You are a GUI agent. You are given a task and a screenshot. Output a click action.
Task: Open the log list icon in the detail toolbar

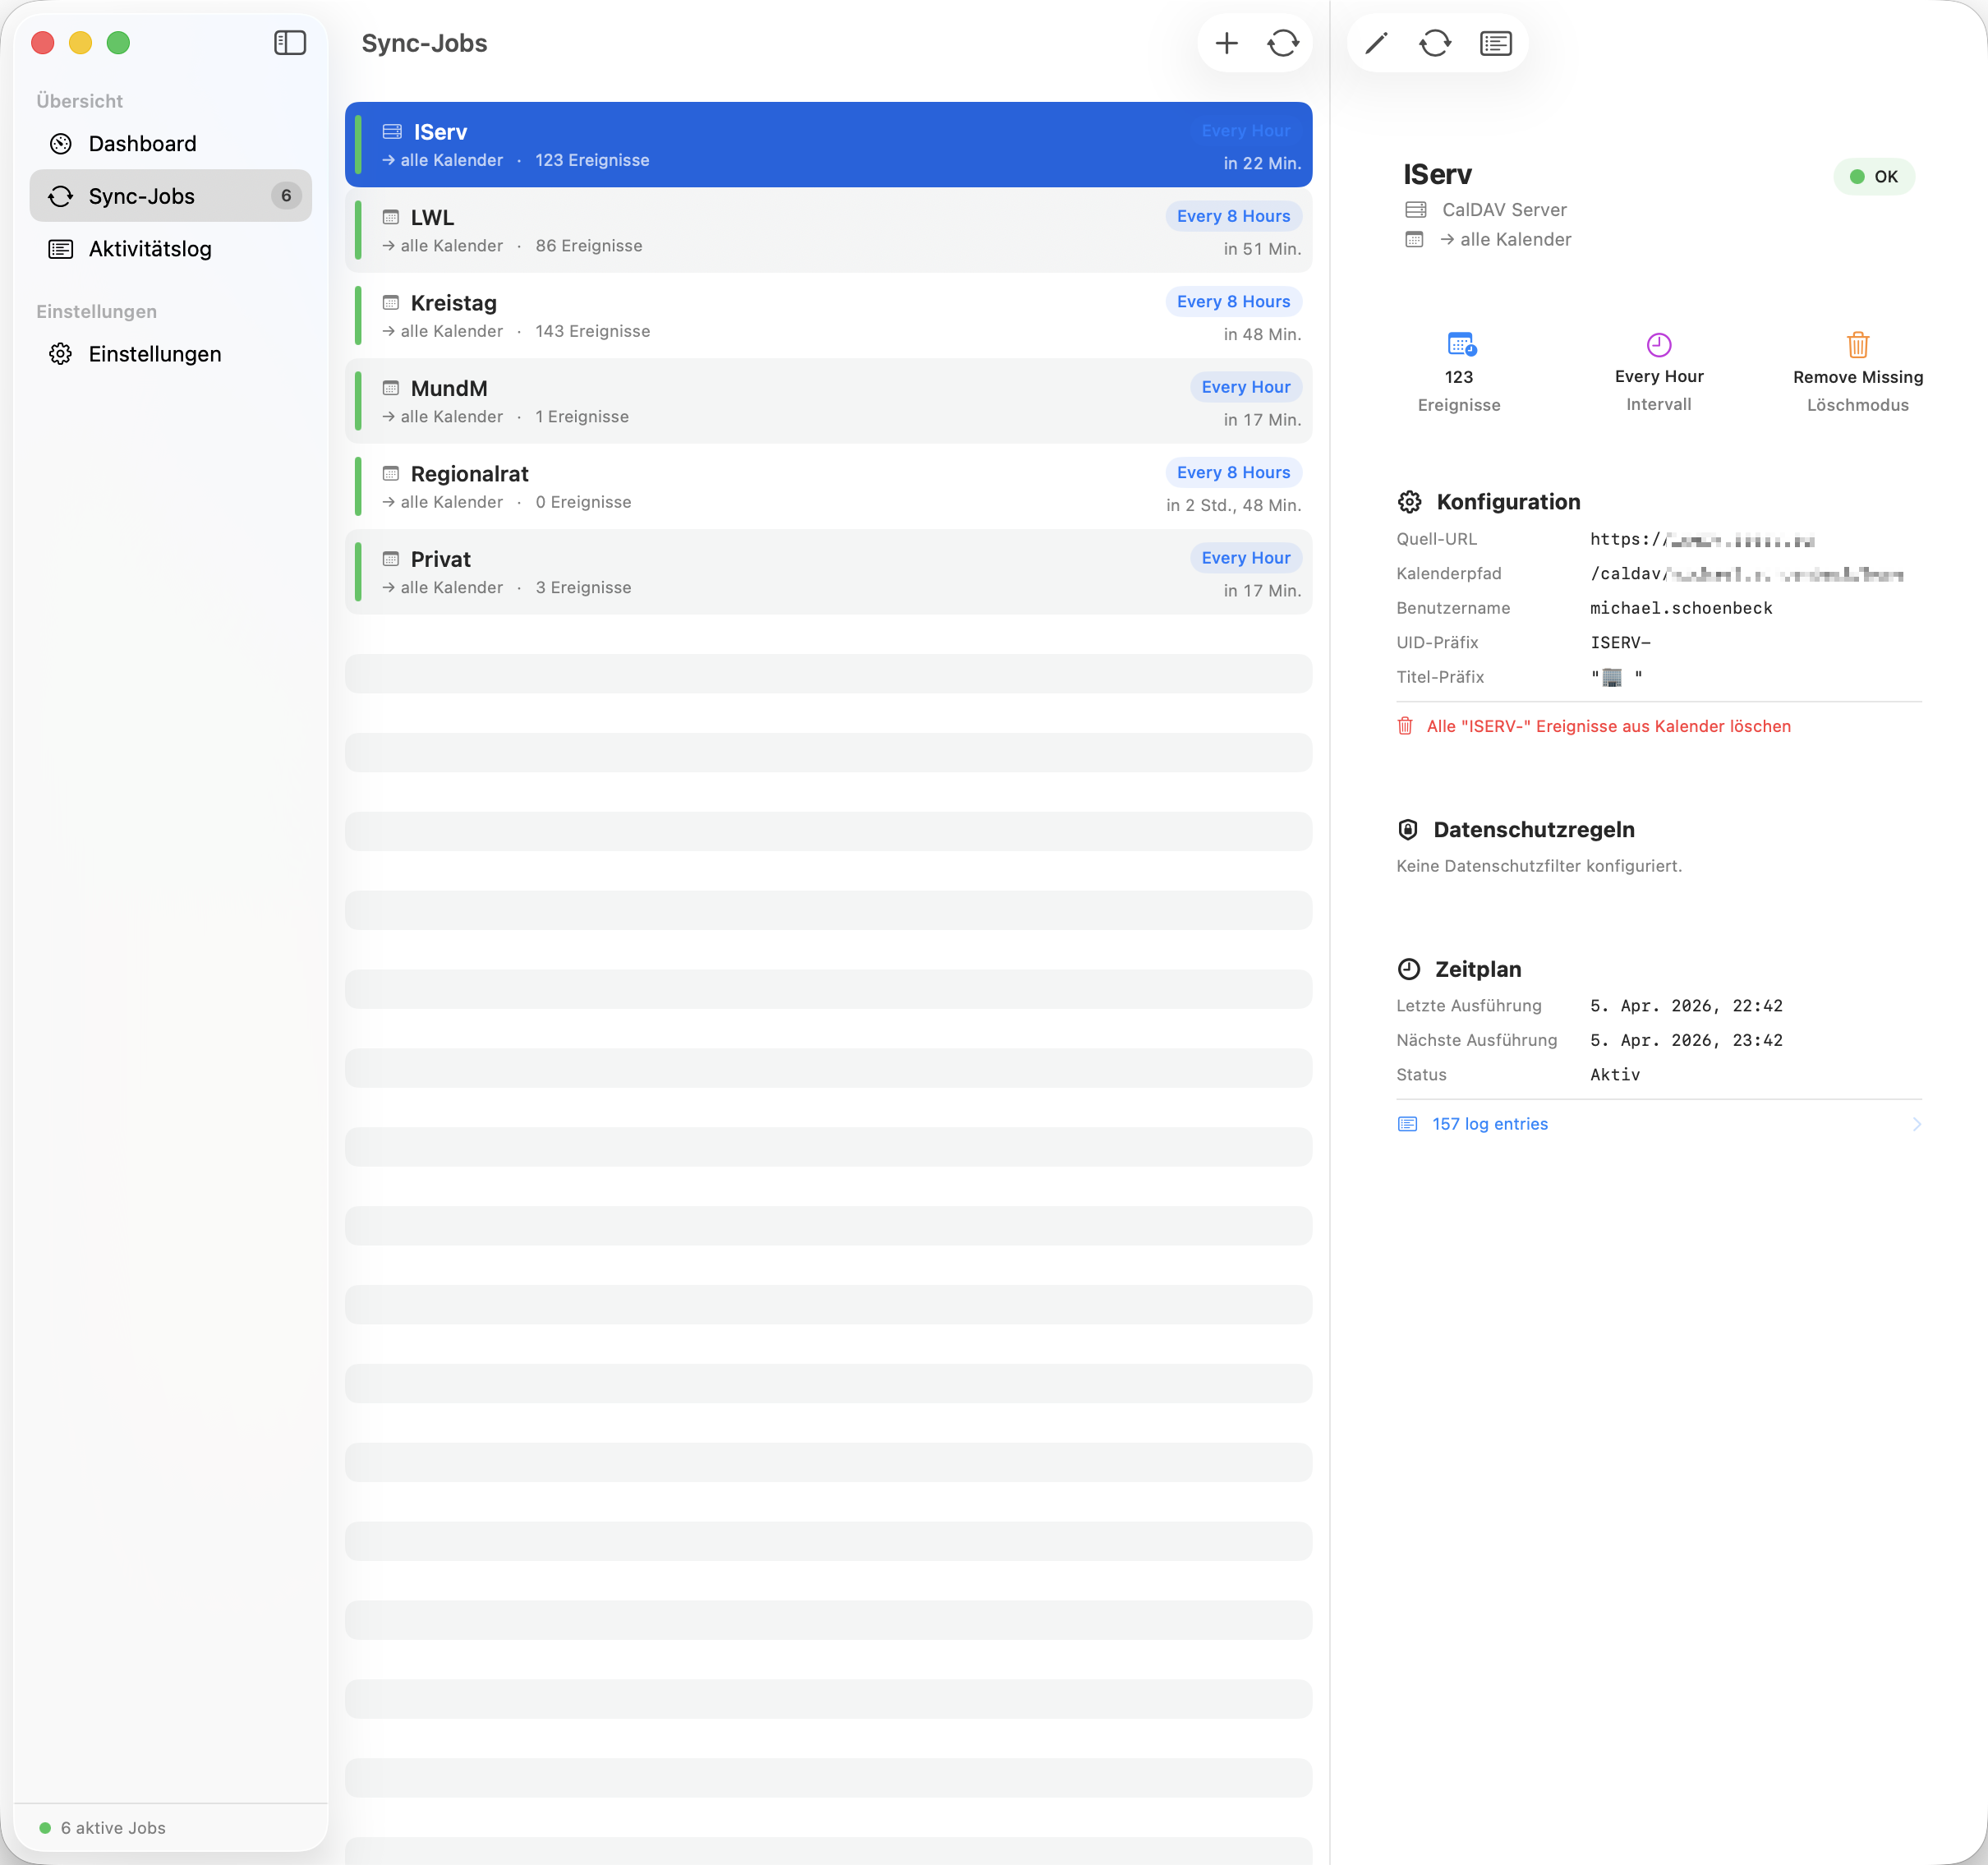[1495, 43]
